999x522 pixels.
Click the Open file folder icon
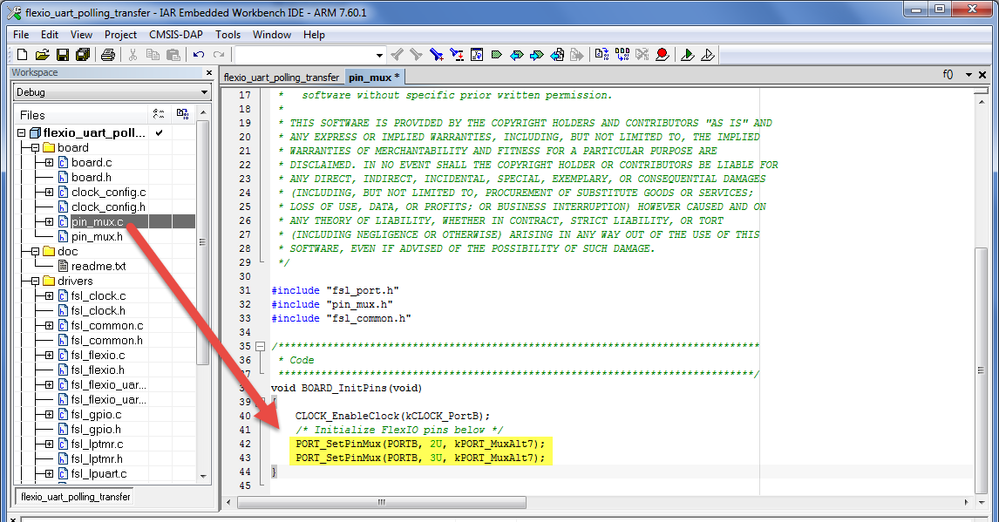[x=42, y=55]
